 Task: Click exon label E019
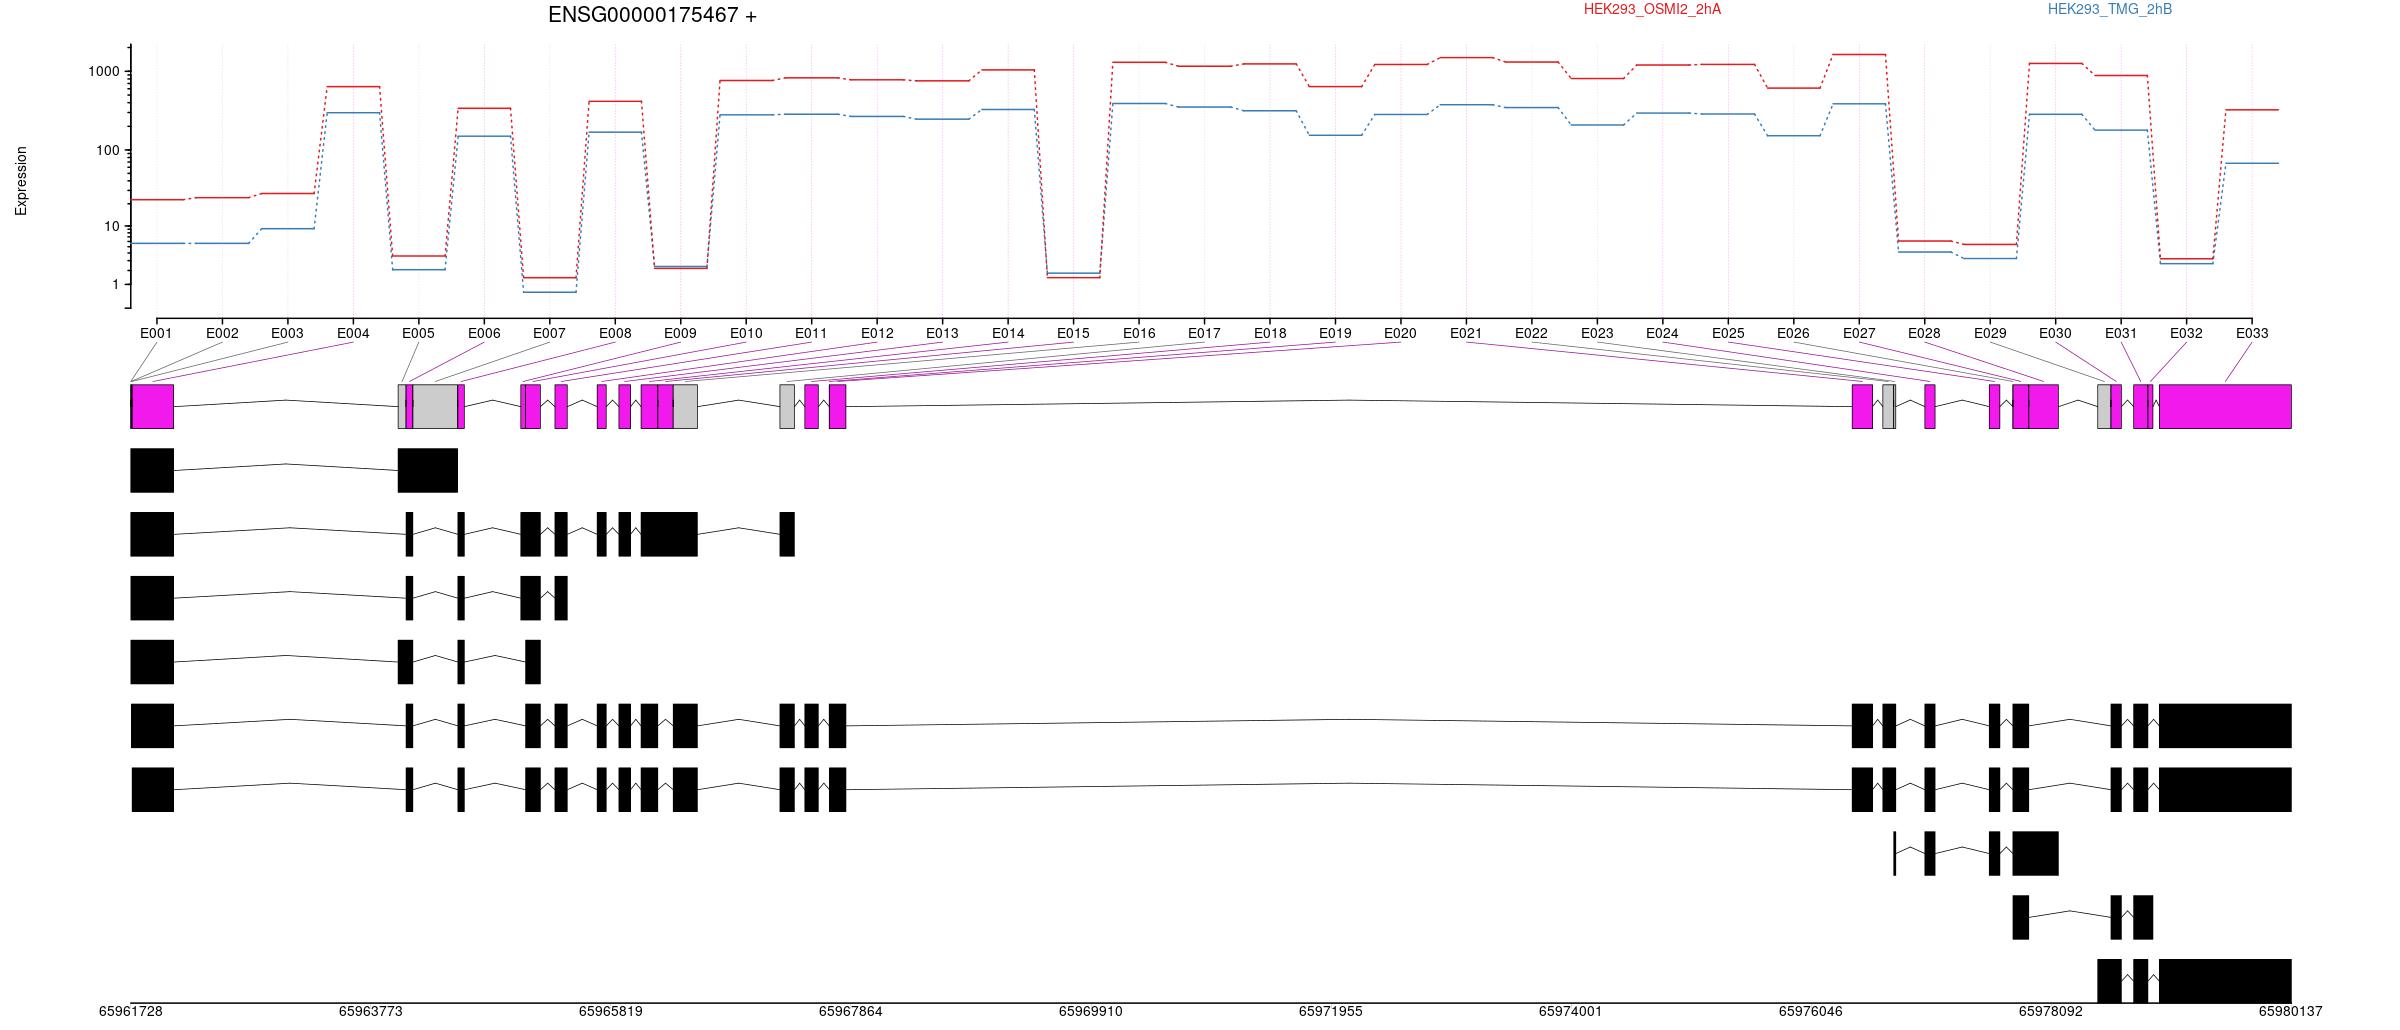point(1335,333)
